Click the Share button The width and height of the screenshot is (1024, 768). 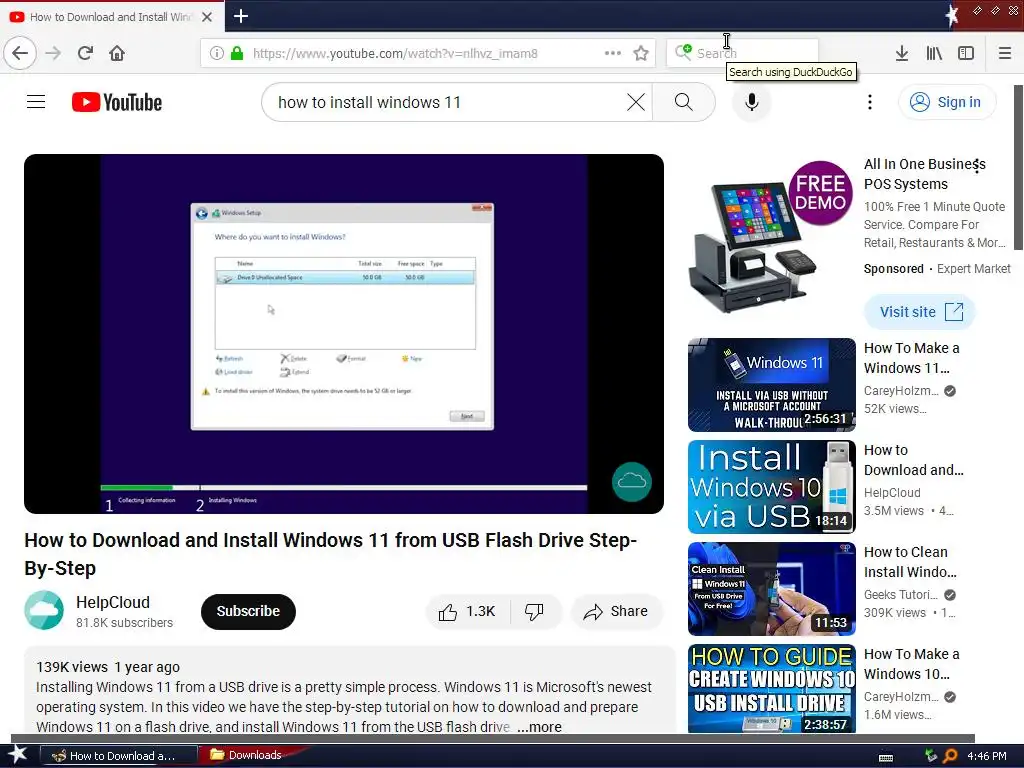616,611
